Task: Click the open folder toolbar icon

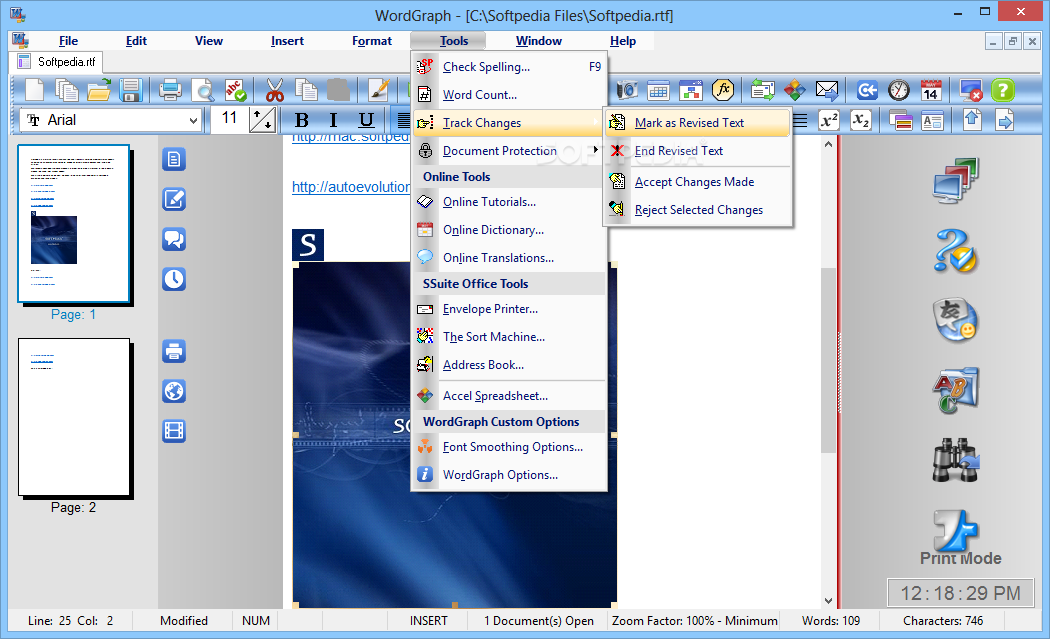Action: tap(99, 90)
